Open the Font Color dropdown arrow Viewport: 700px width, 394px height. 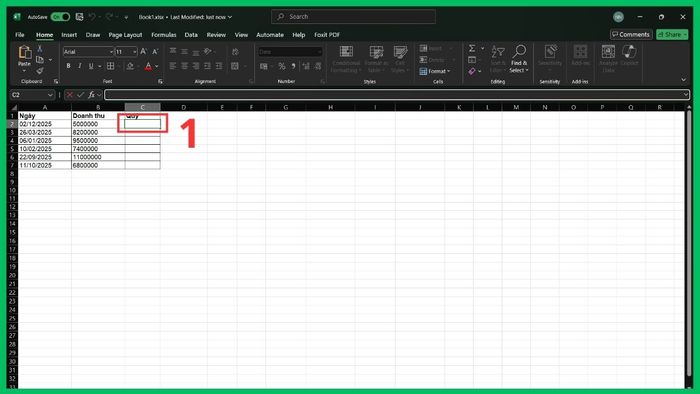point(157,66)
